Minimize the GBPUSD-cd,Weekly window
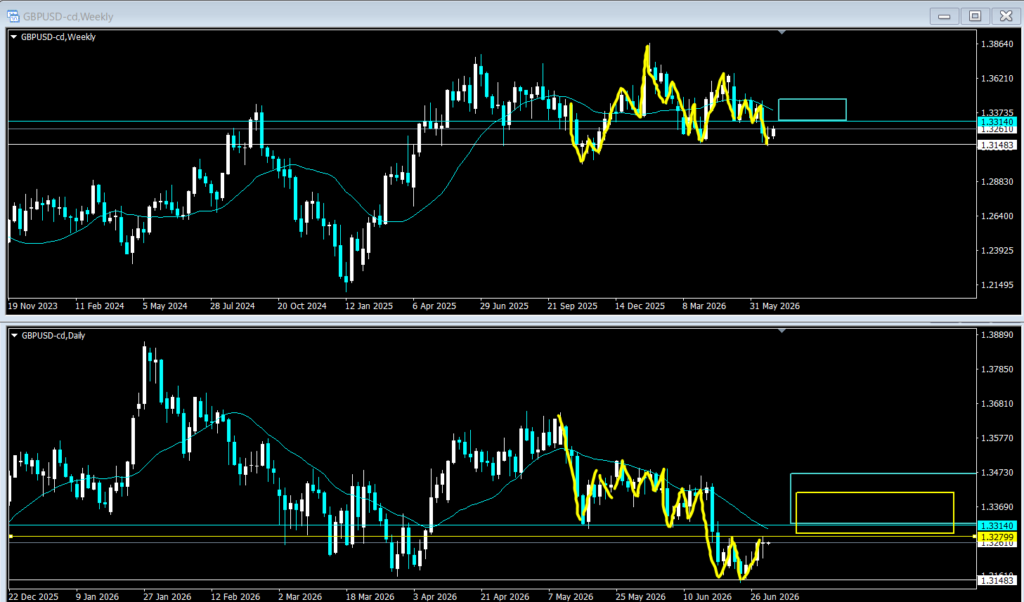This screenshot has height=602, width=1024. (944, 16)
